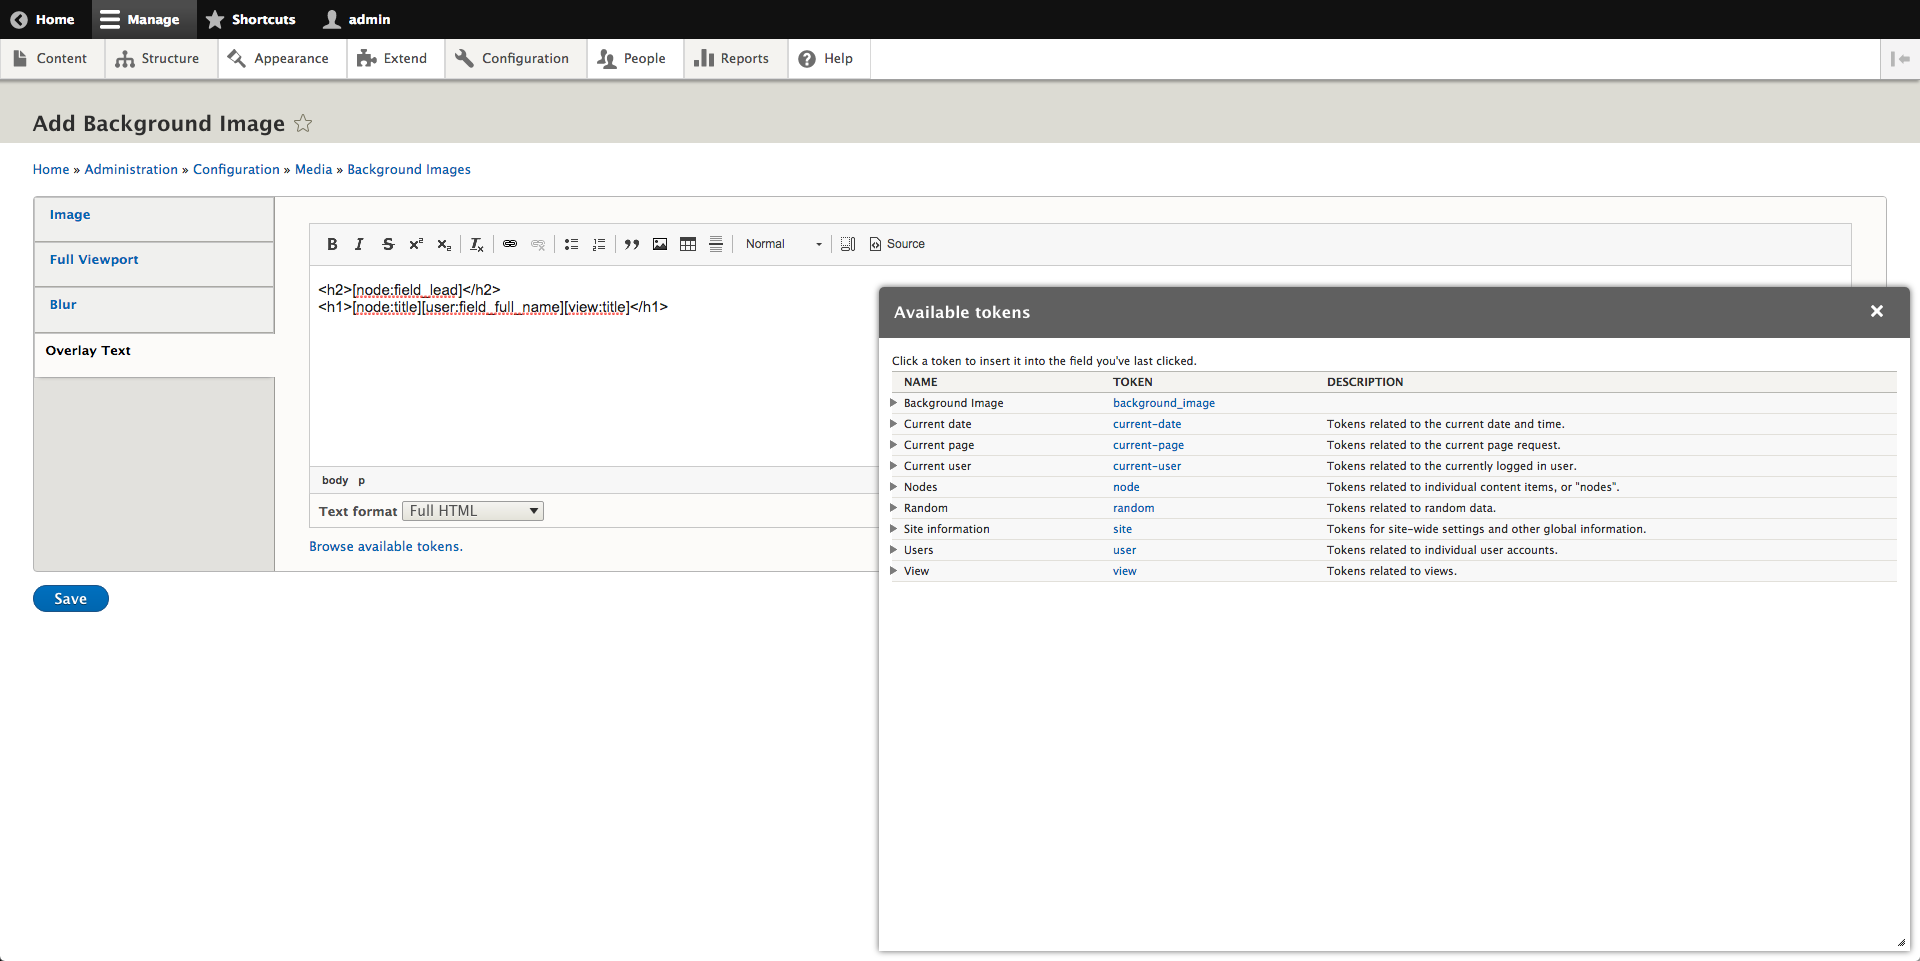Insert a table via the toolbar
Image resolution: width=1920 pixels, height=961 pixels.
[688, 244]
